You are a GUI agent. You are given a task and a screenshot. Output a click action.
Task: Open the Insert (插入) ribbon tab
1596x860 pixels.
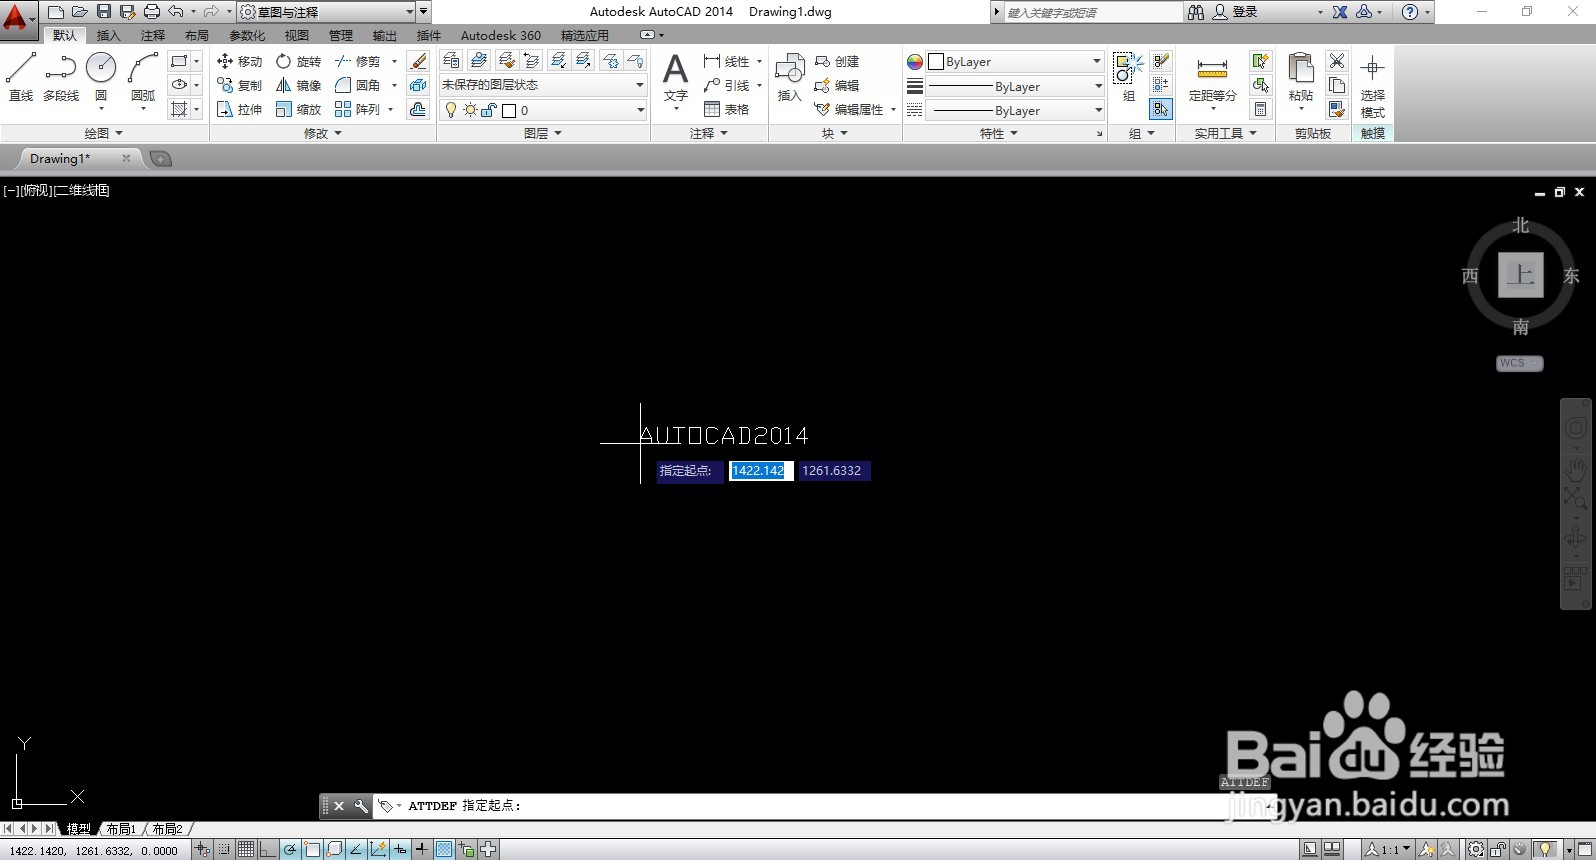[x=108, y=35]
